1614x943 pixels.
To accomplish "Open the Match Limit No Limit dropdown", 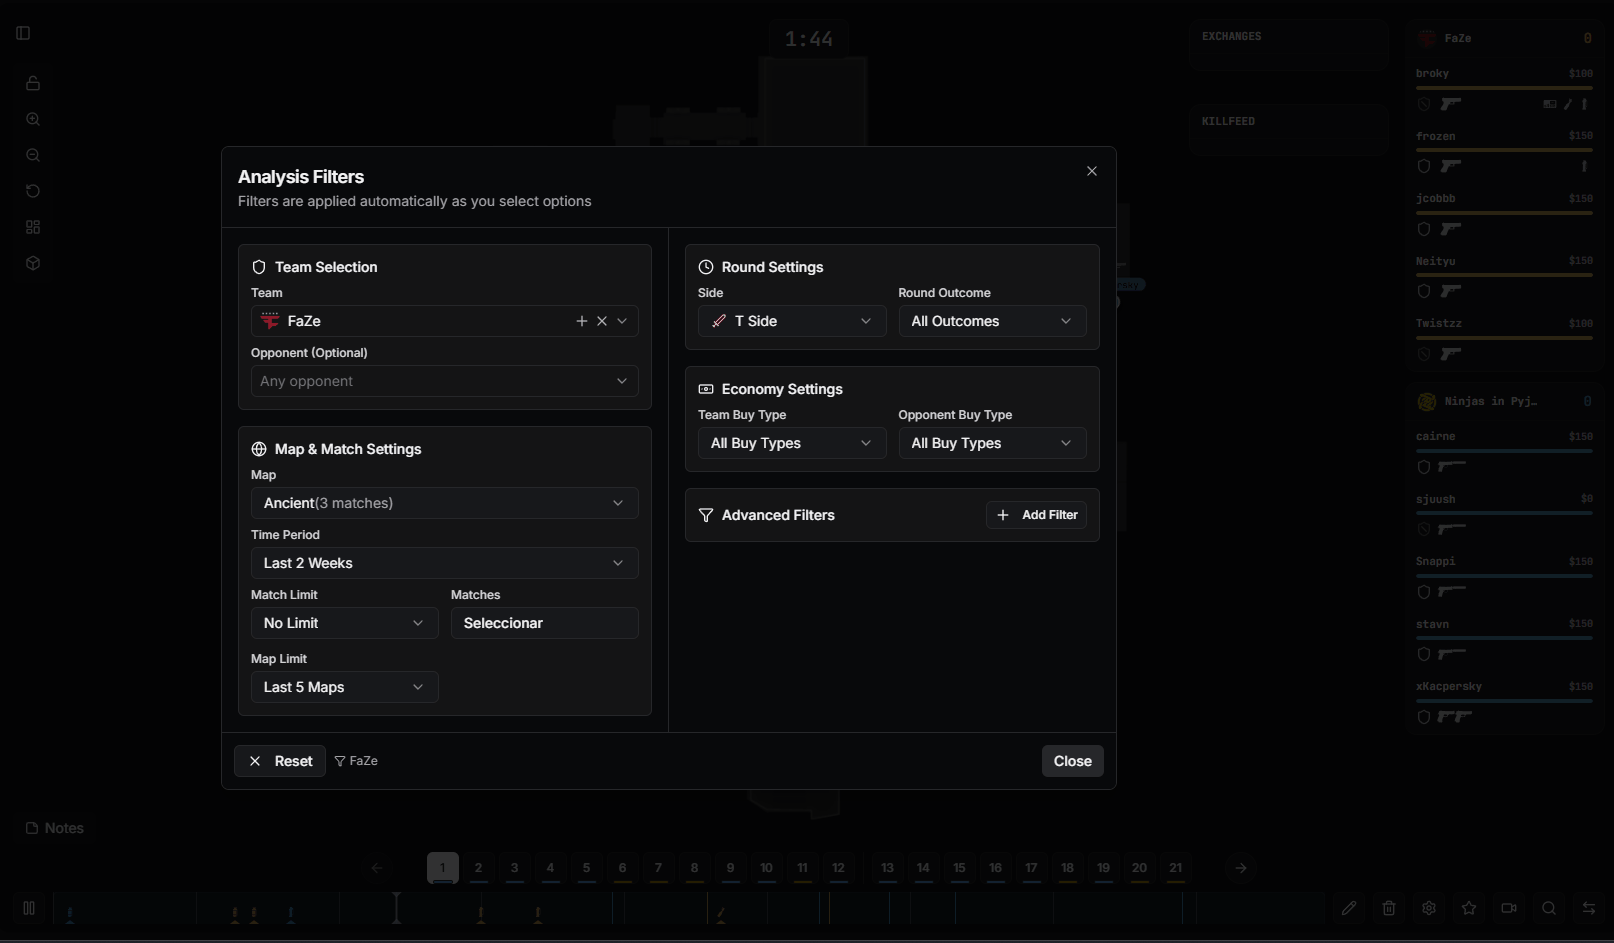I will tap(344, 623).
